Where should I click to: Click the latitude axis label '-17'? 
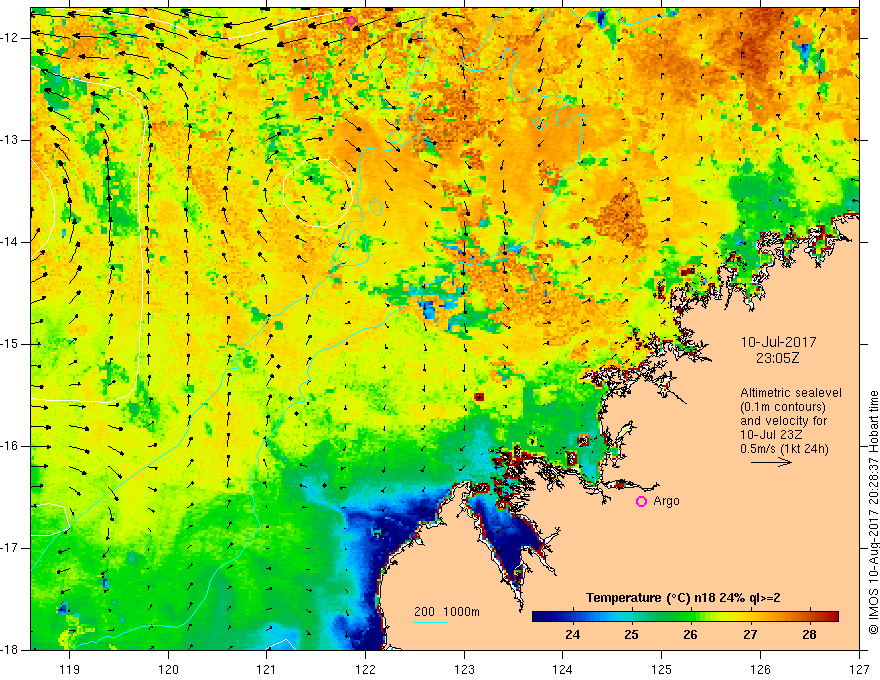tap(10, 548)
